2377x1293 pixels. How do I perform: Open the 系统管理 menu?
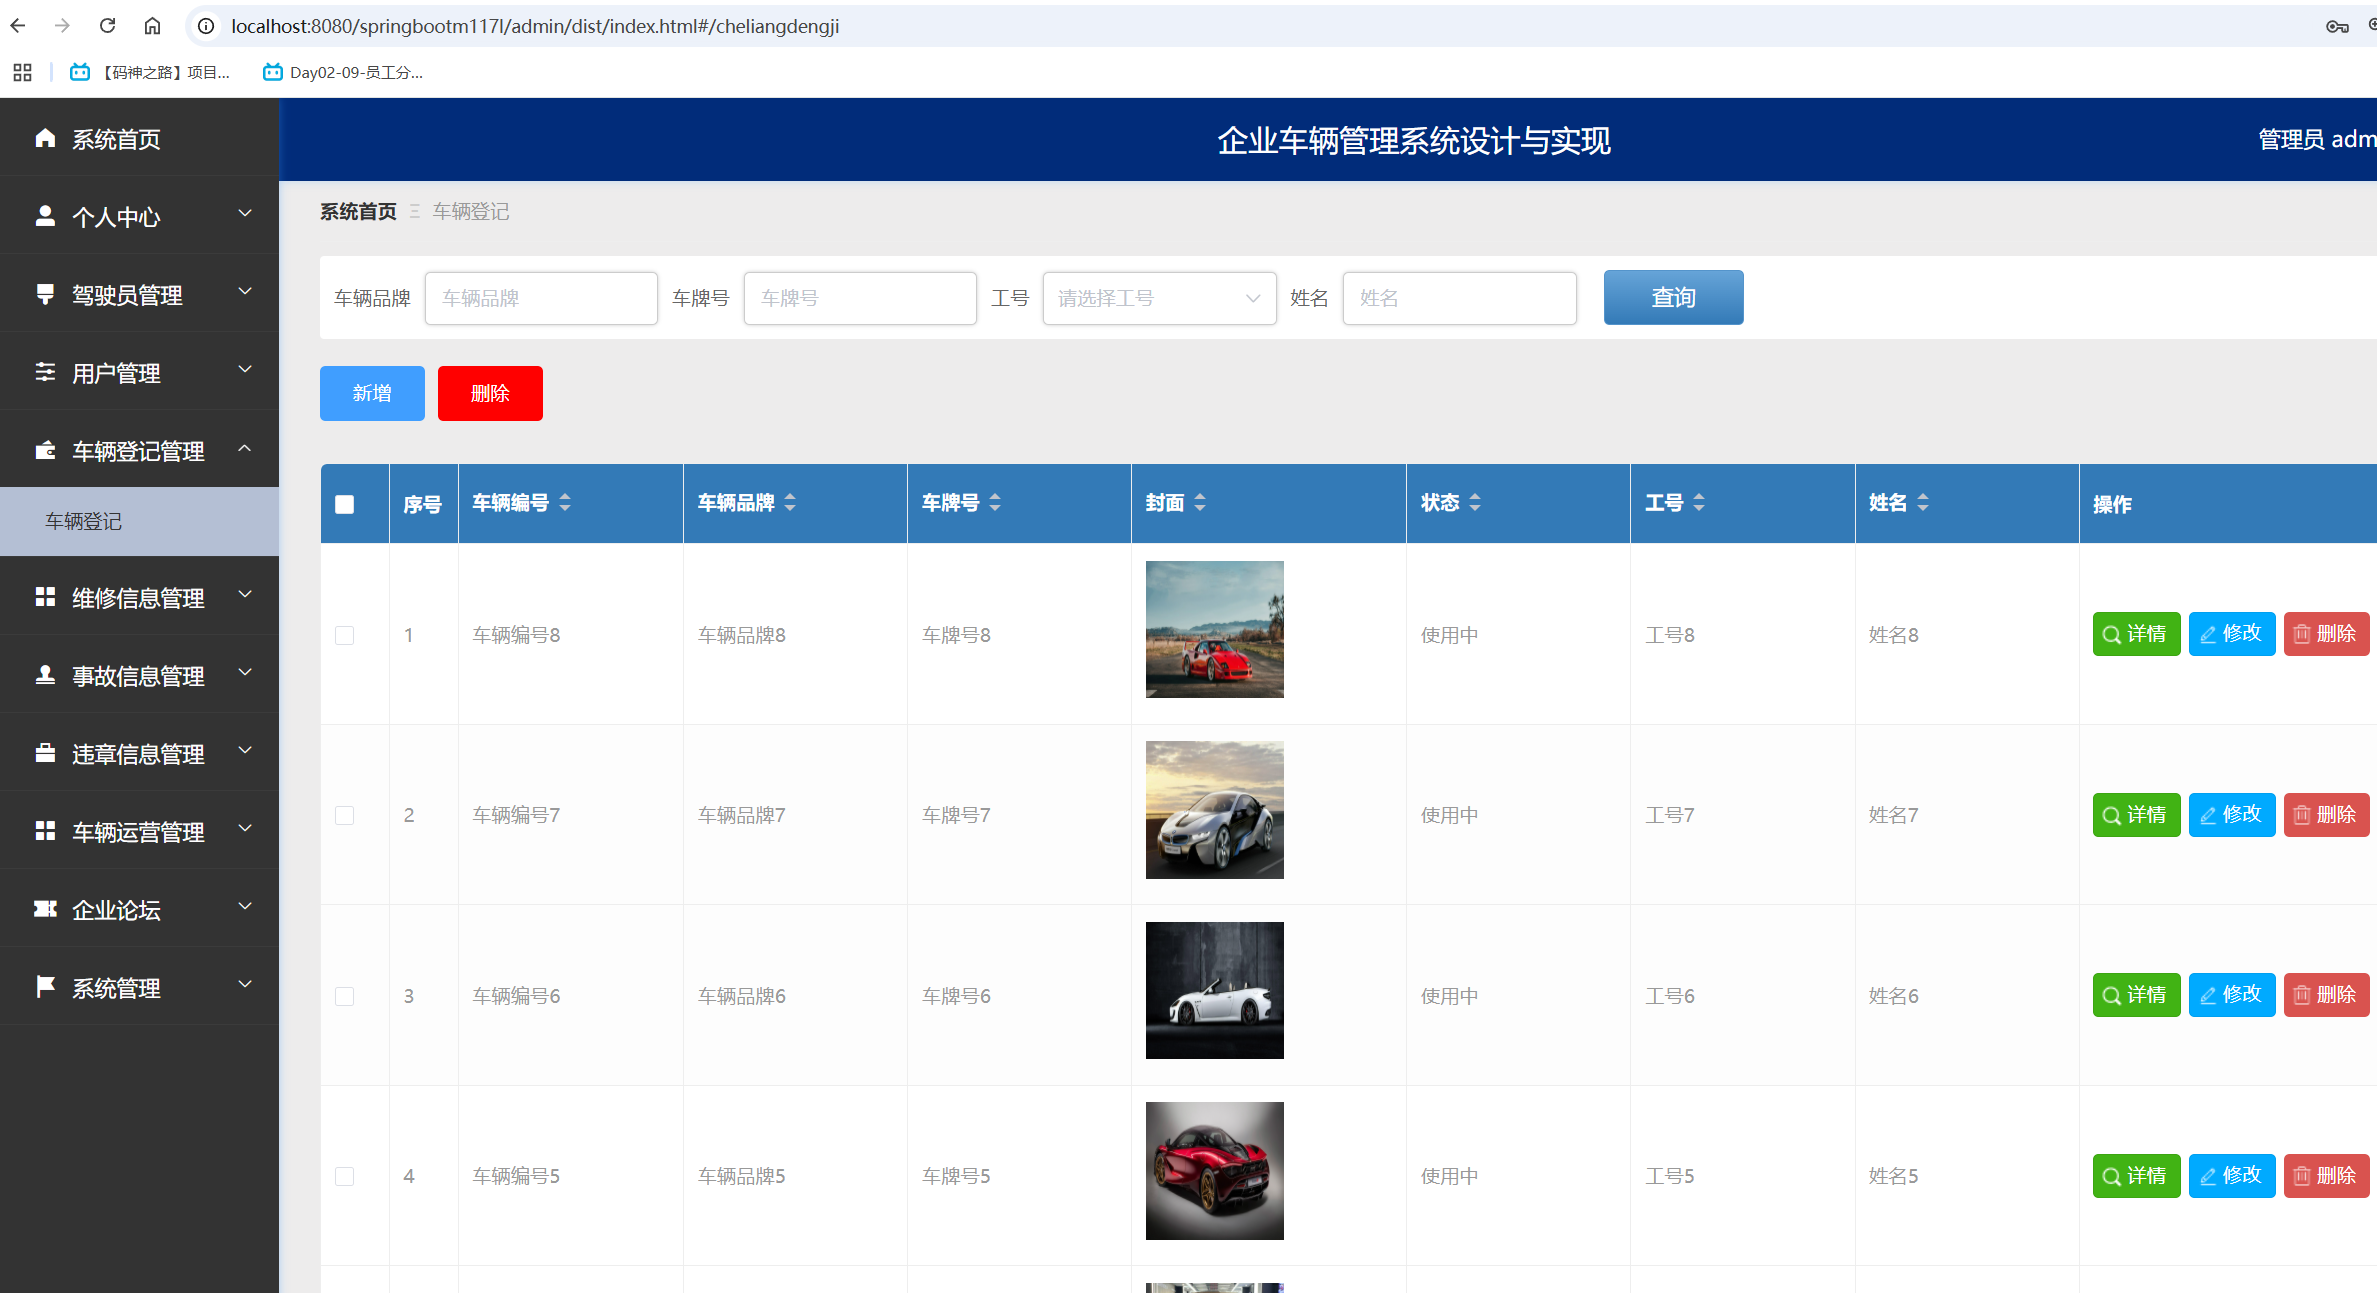click(139, 987)
